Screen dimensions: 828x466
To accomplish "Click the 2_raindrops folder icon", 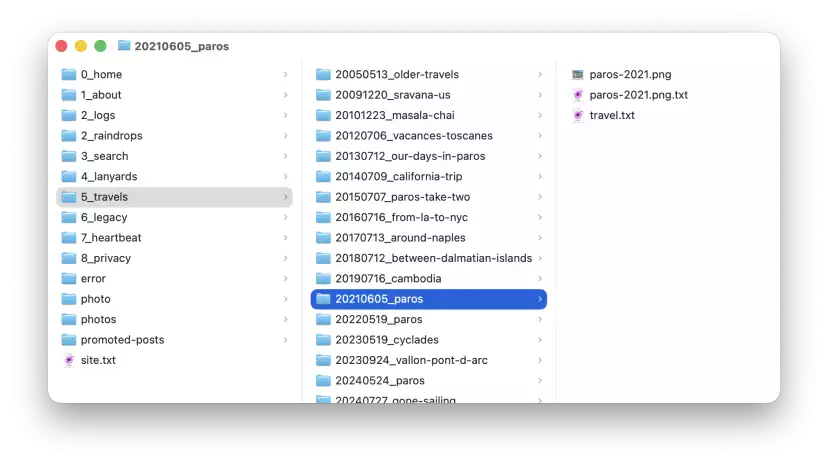I will [x=69, y=136].
